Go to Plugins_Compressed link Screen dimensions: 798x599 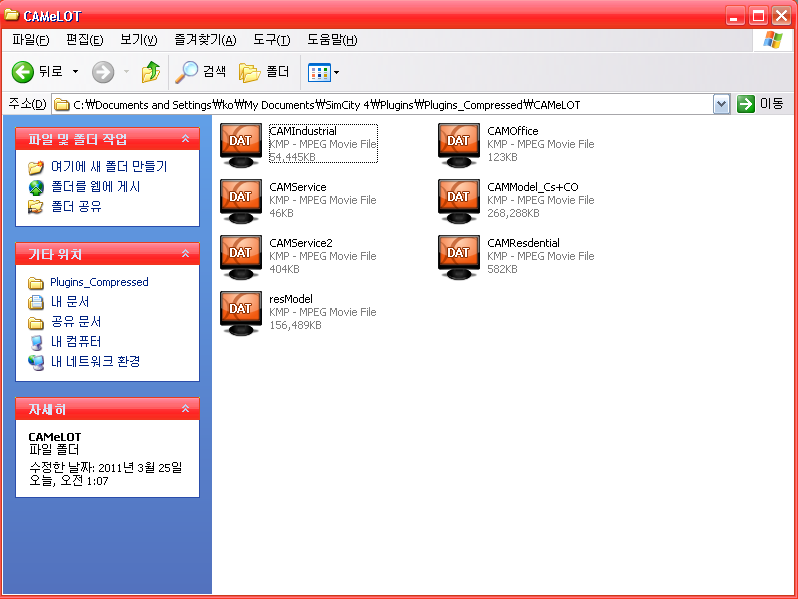[x=99, y=282]
